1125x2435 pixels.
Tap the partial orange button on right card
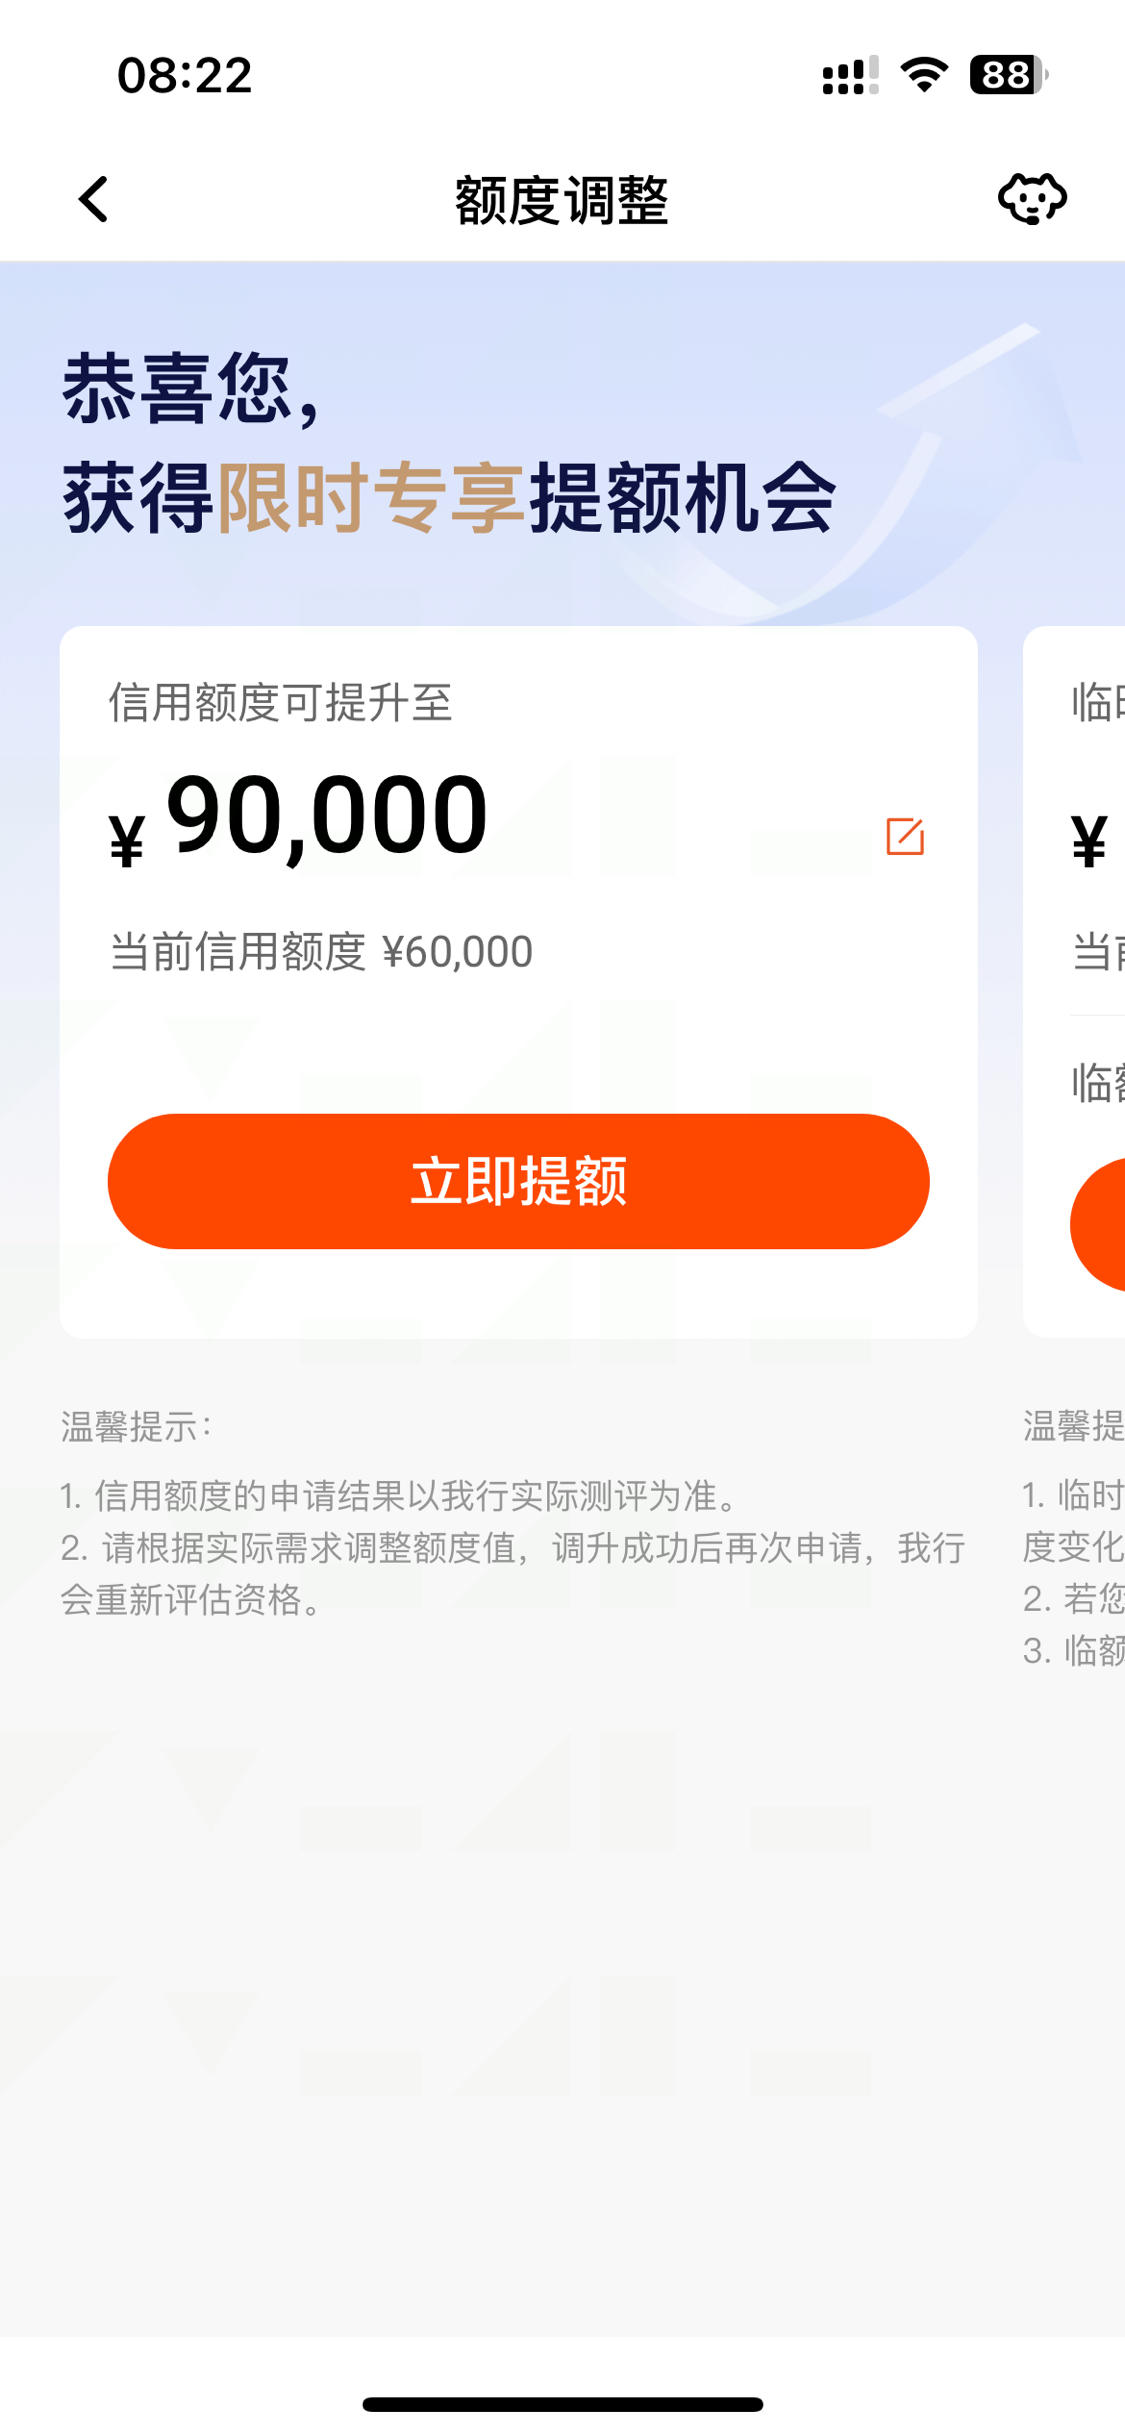pyautogui.click(x=1098, y=1224)
